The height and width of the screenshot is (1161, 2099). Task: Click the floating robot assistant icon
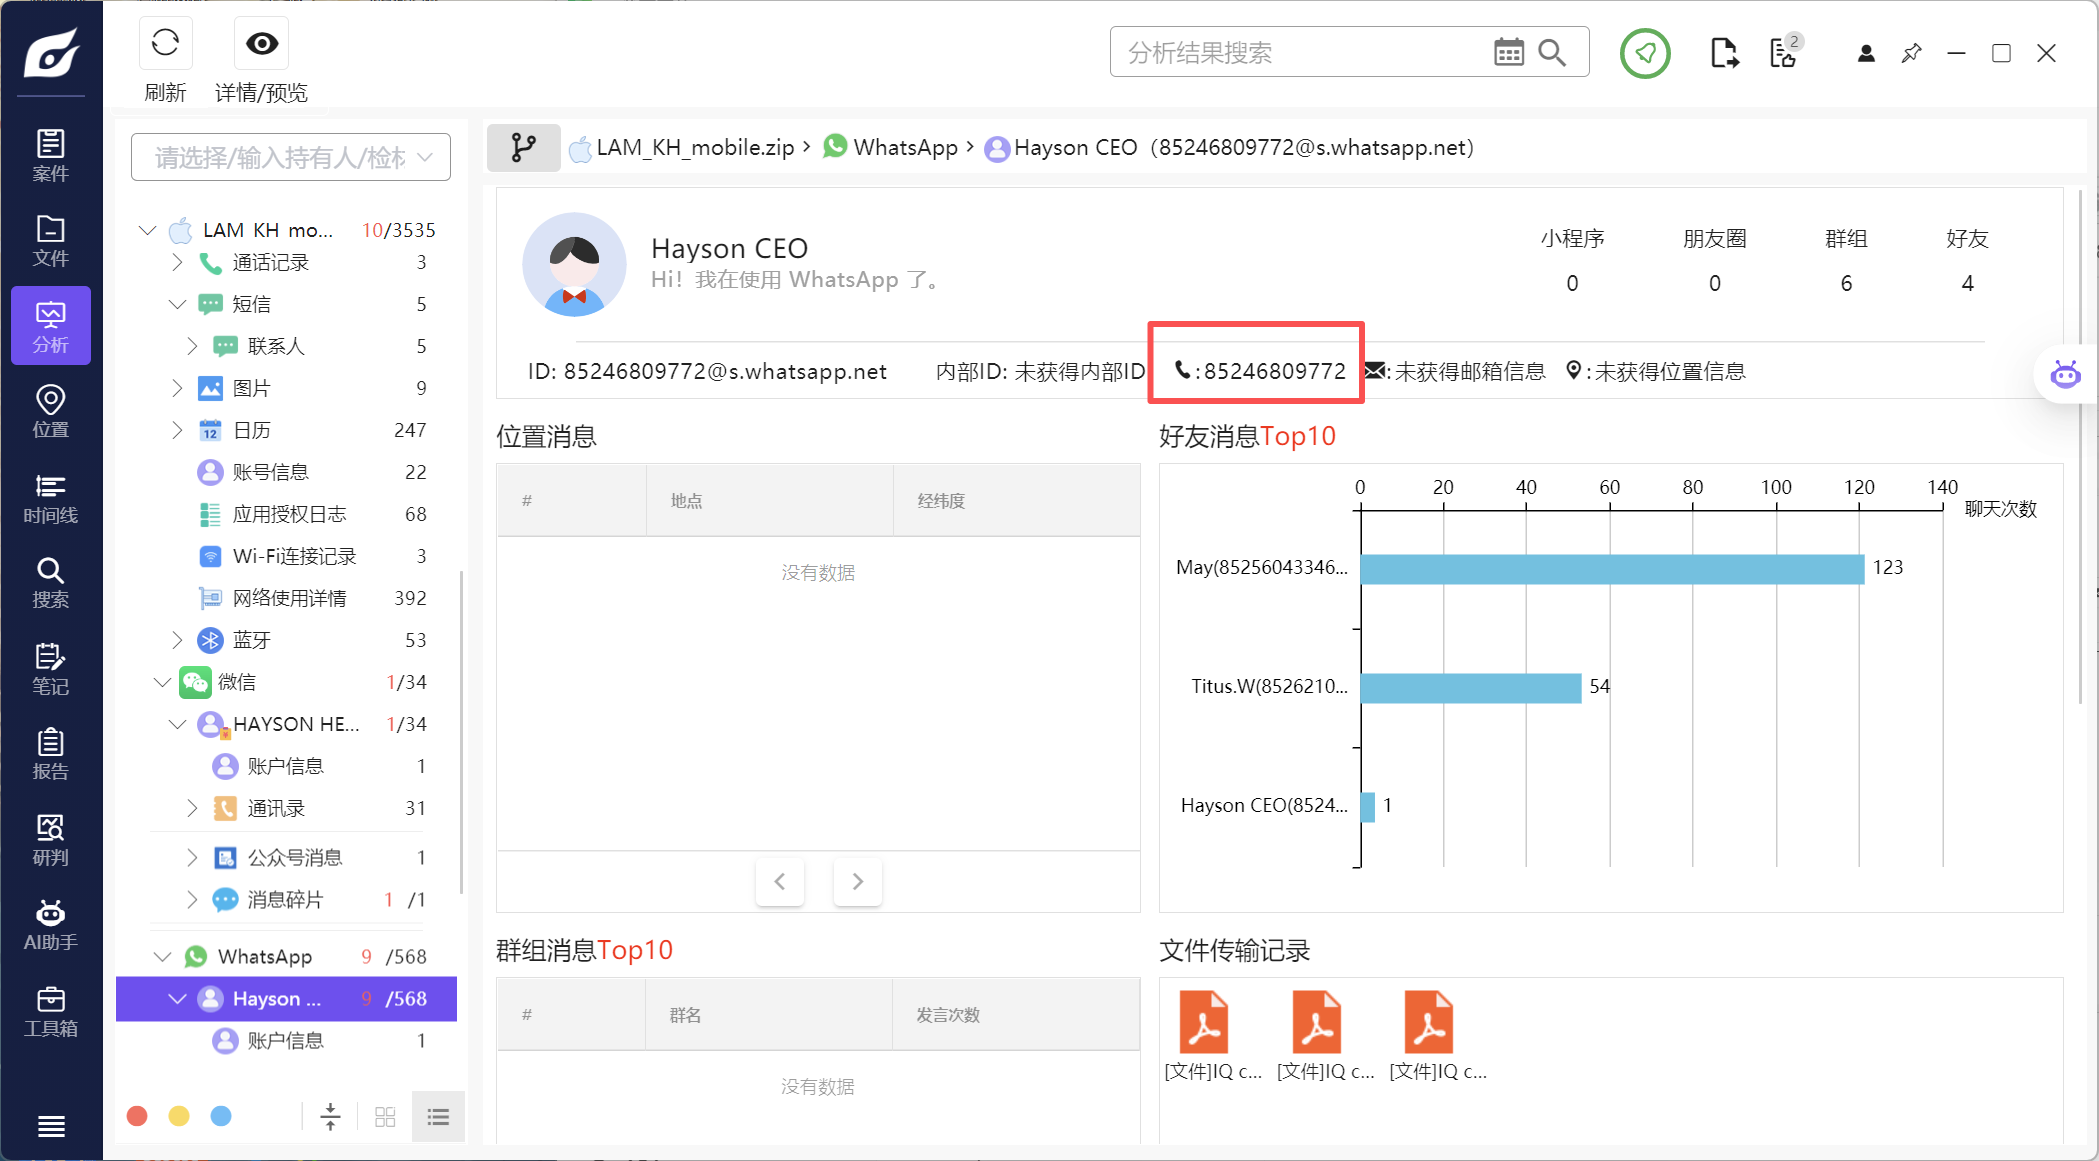pos(2065,375)
